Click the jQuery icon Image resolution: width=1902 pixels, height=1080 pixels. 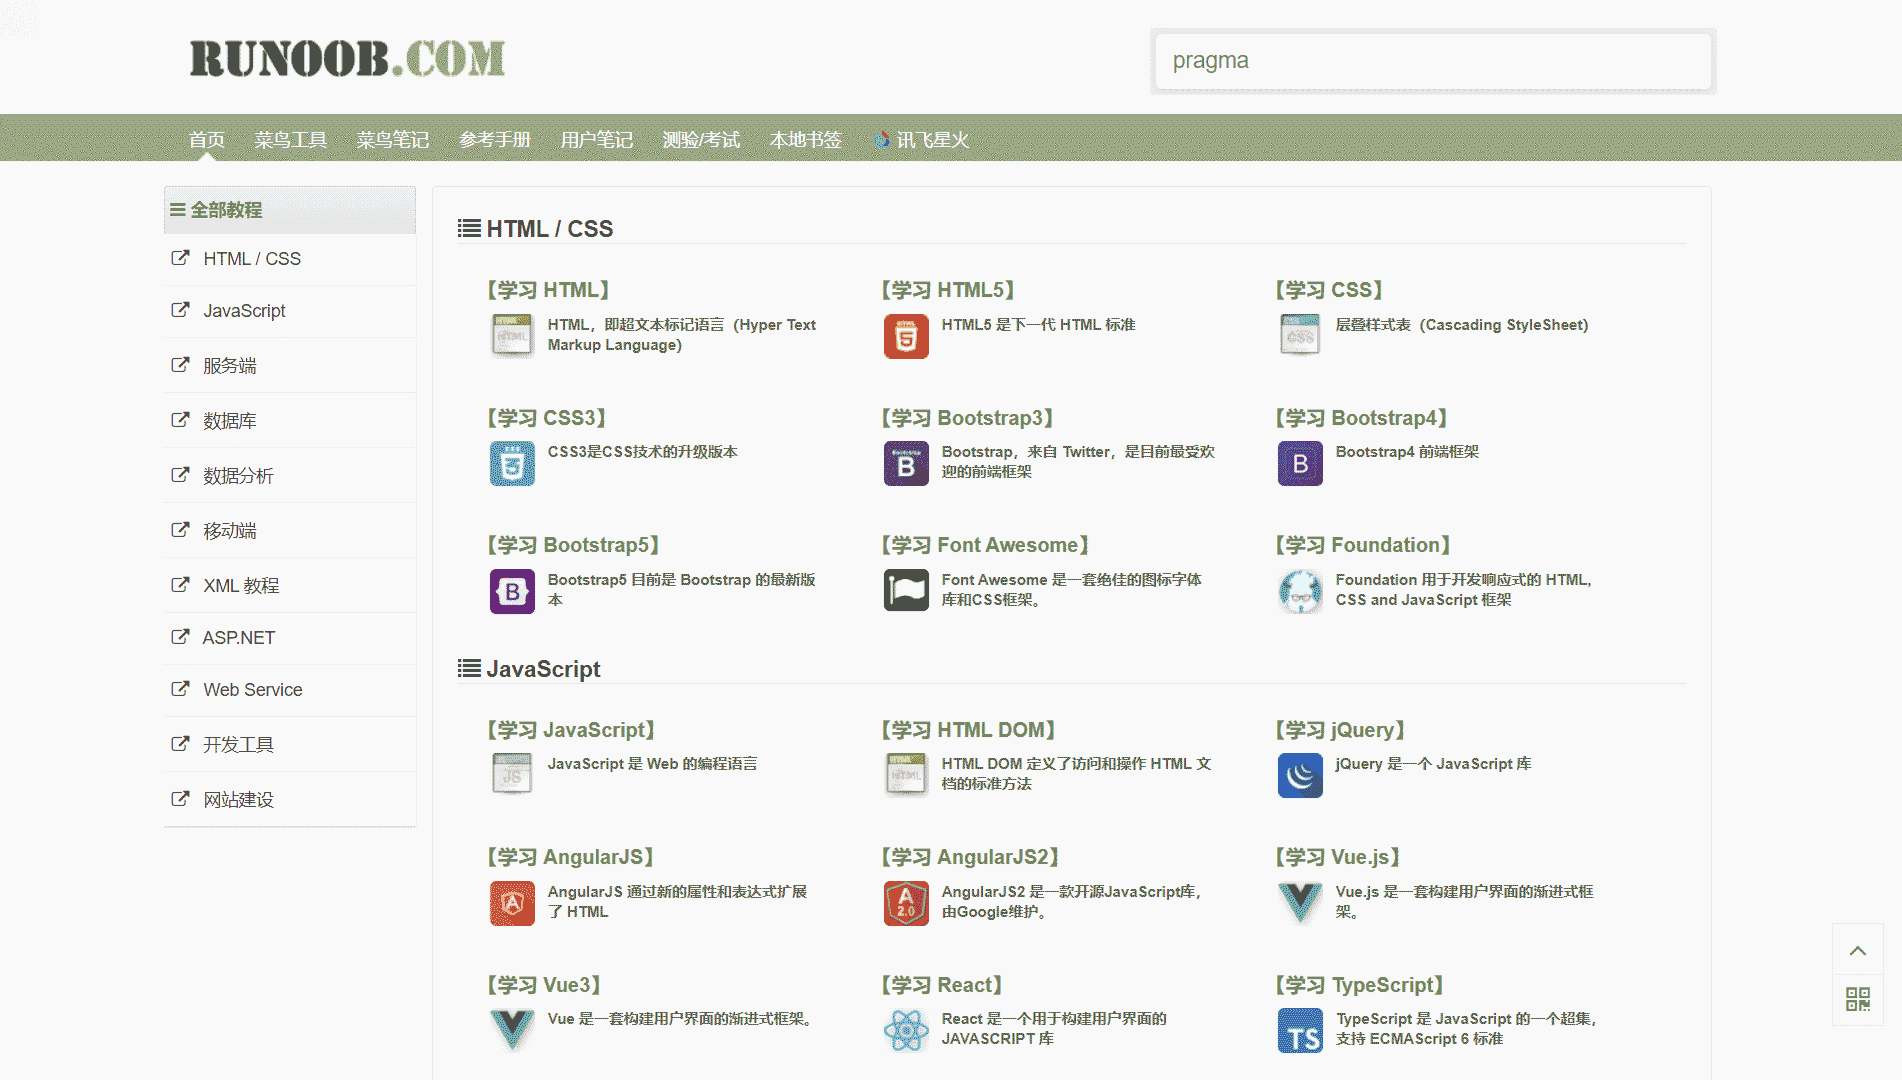1300,775
